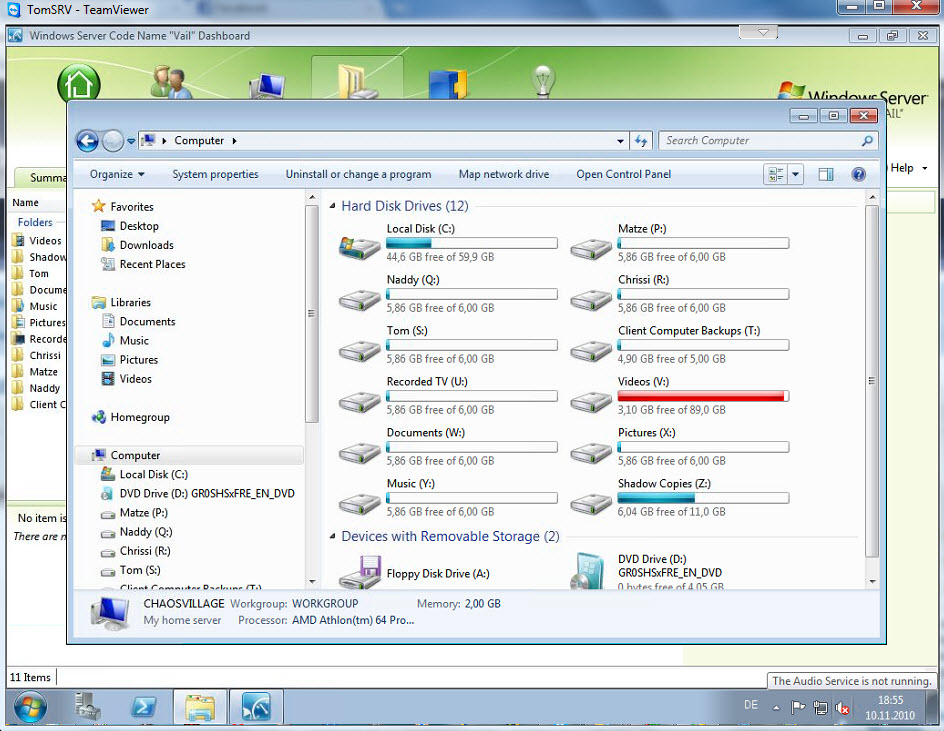This screenshot has height=731, width=944.
Task: Click Map network drive
Action: [x=504, y=174]
